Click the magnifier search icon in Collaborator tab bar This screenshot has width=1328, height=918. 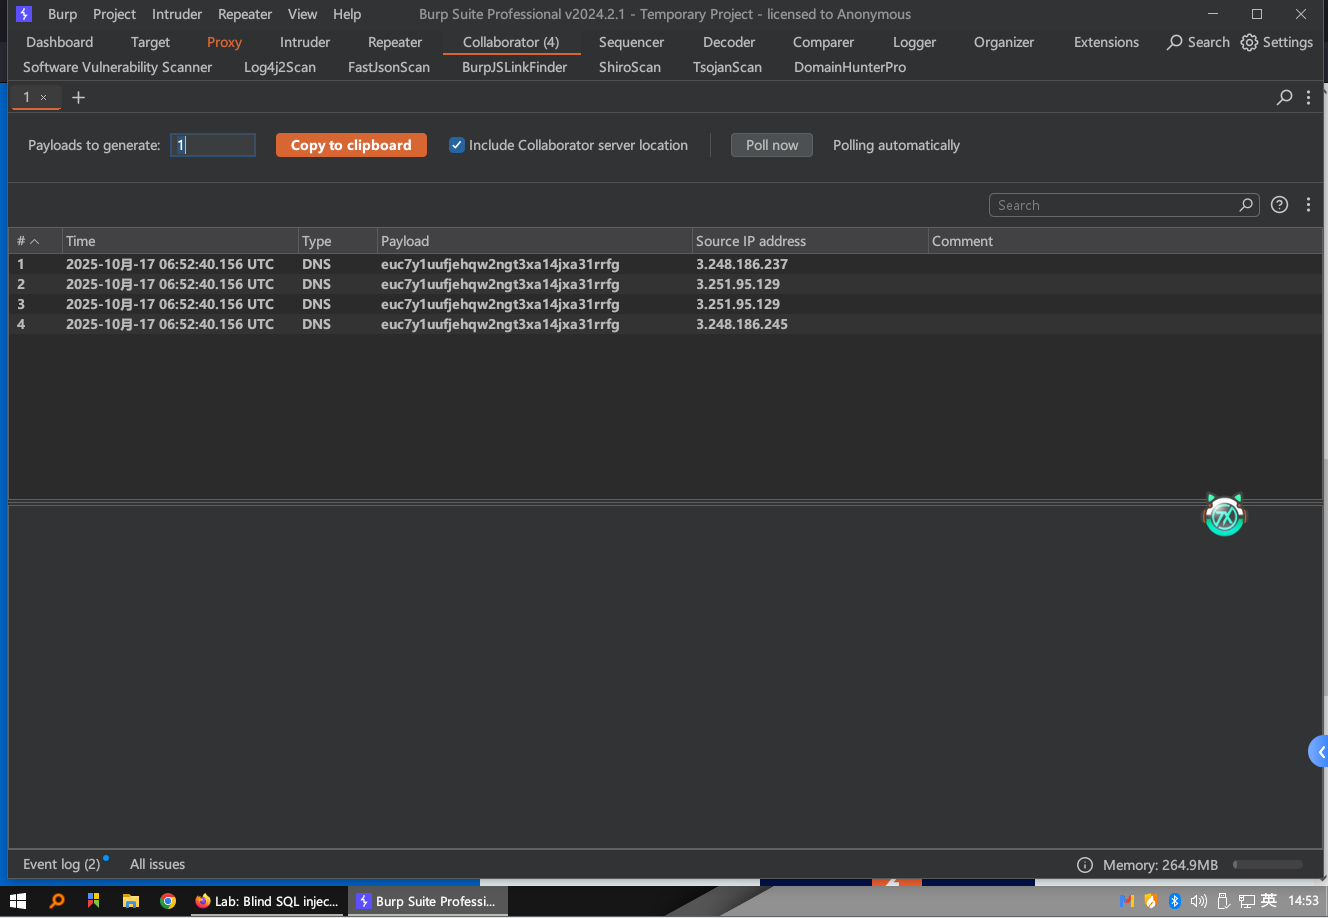tap(1285, 97)
